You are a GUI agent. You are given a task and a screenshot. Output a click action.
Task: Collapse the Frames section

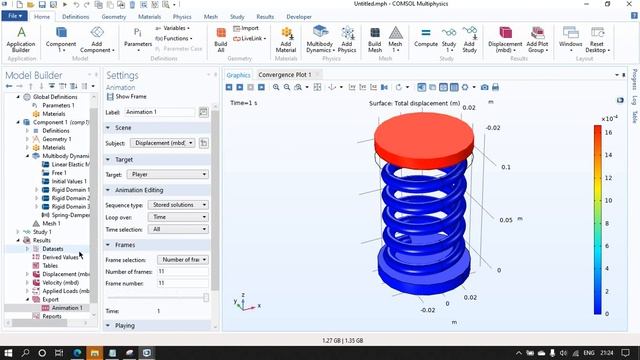[x=108, y=245]
